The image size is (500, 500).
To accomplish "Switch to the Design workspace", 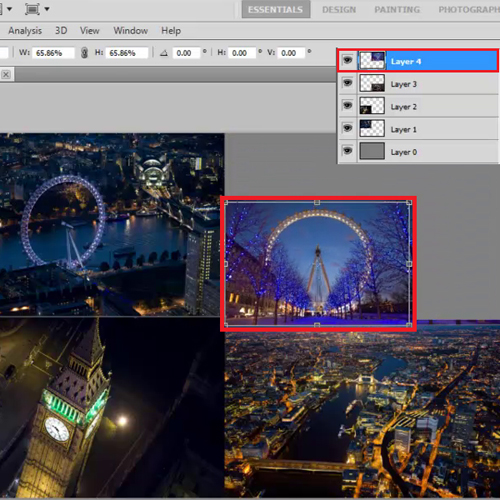I will 339,10.
